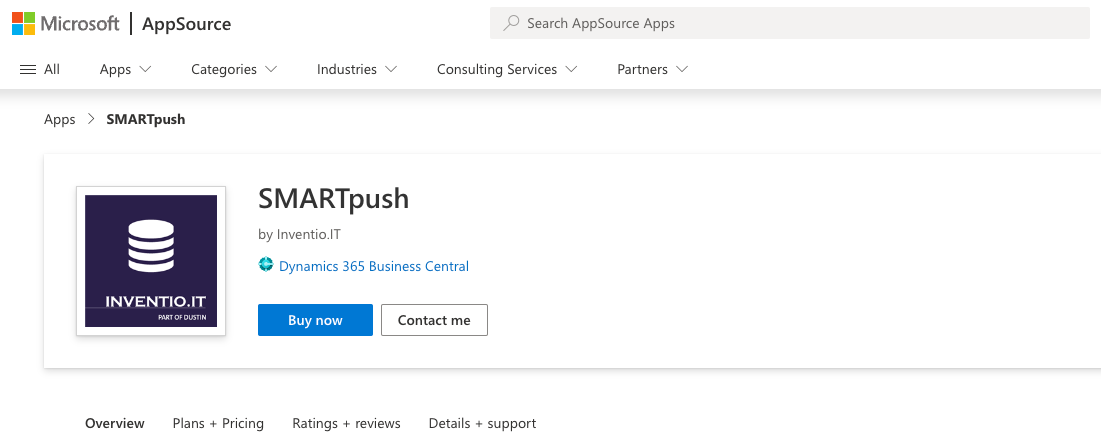Screen dimensions: 1101x441
Task: Select the Details + support tab
Action: [482, 423]
